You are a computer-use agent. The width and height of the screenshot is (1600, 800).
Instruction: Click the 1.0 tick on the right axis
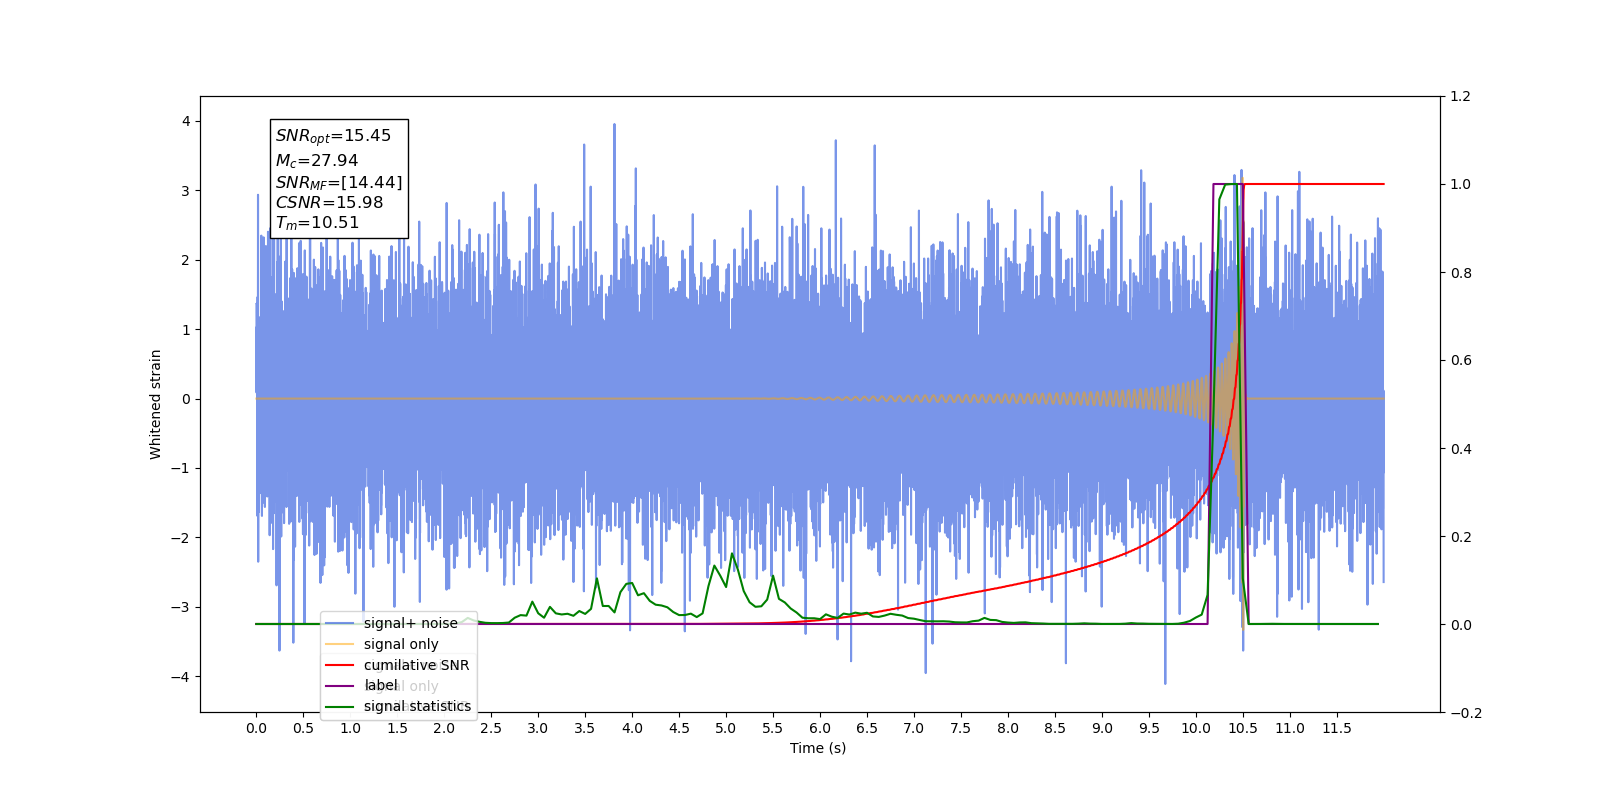coord(1461,185)
